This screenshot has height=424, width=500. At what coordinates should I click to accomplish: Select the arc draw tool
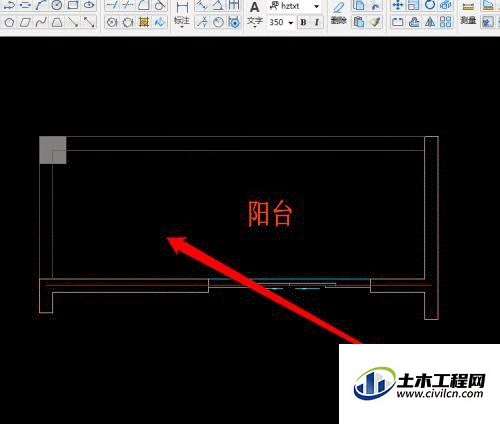(x=41, y=5)
